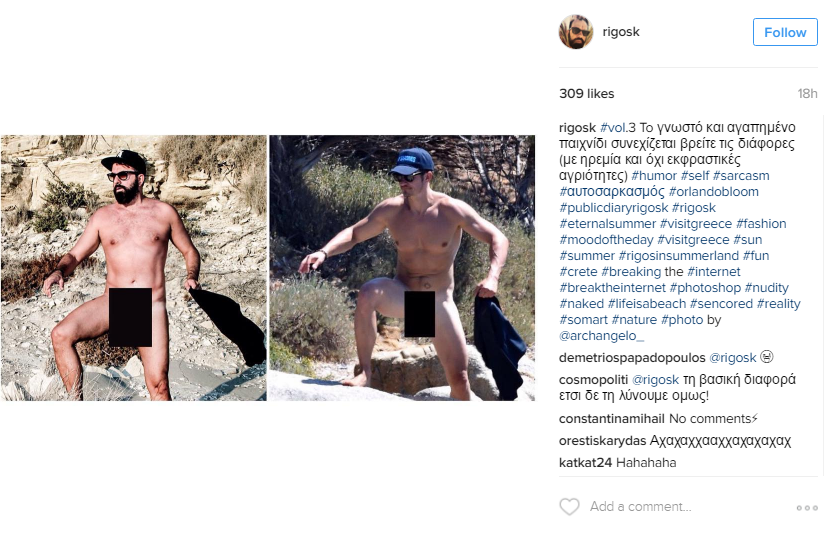Open the #breaktheinternet hashtag
This screenshot has width=824, height=535.
[613, 287]
